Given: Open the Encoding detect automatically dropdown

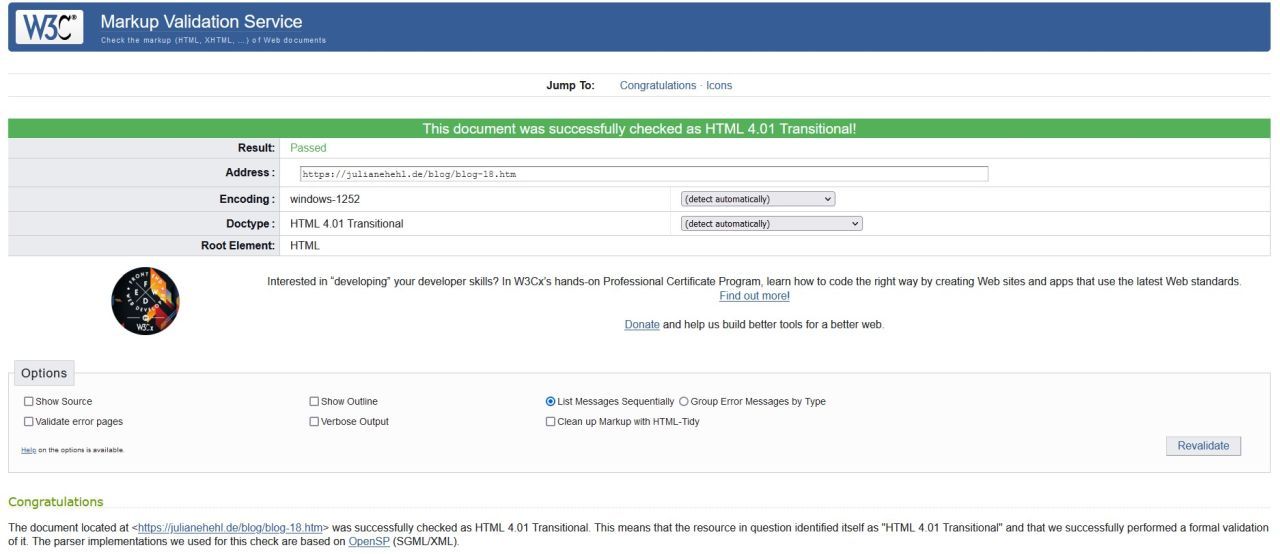Looking at the screenshot, I should coord(757,199).
